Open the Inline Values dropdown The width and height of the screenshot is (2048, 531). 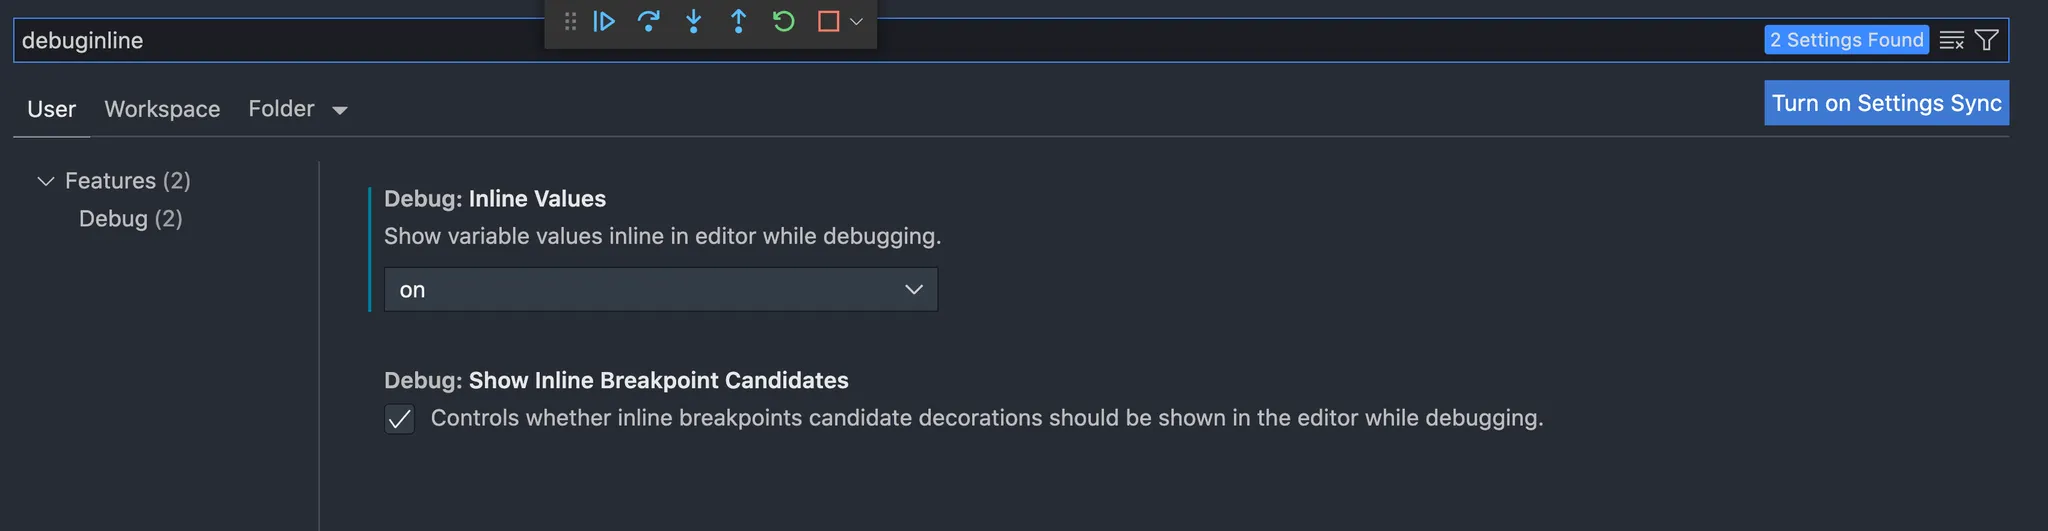pyautogui.click(x=660, y=290)
